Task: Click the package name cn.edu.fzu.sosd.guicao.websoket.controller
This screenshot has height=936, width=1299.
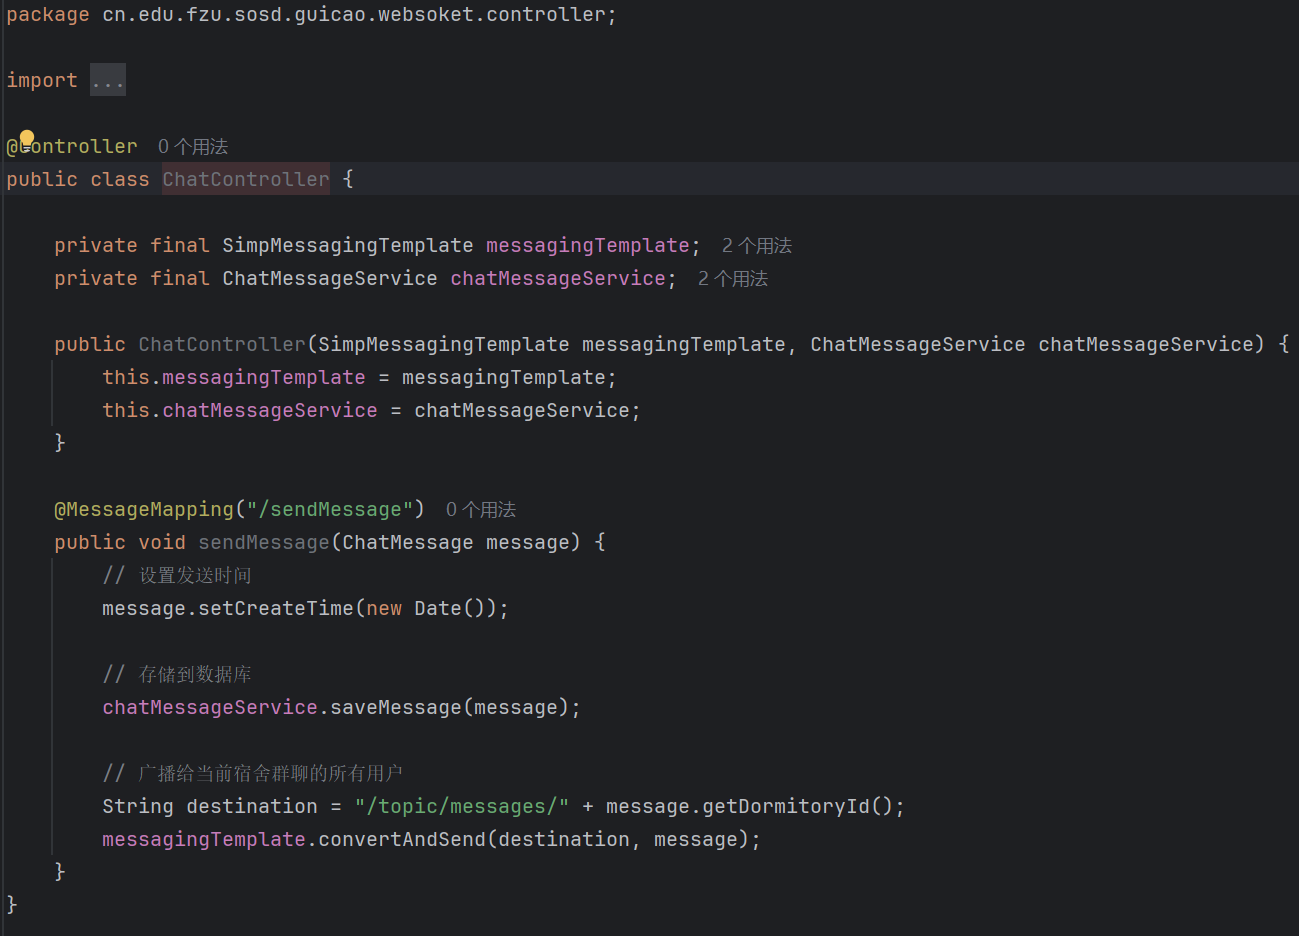Action: pyautogui.click(x=355, y=15)
